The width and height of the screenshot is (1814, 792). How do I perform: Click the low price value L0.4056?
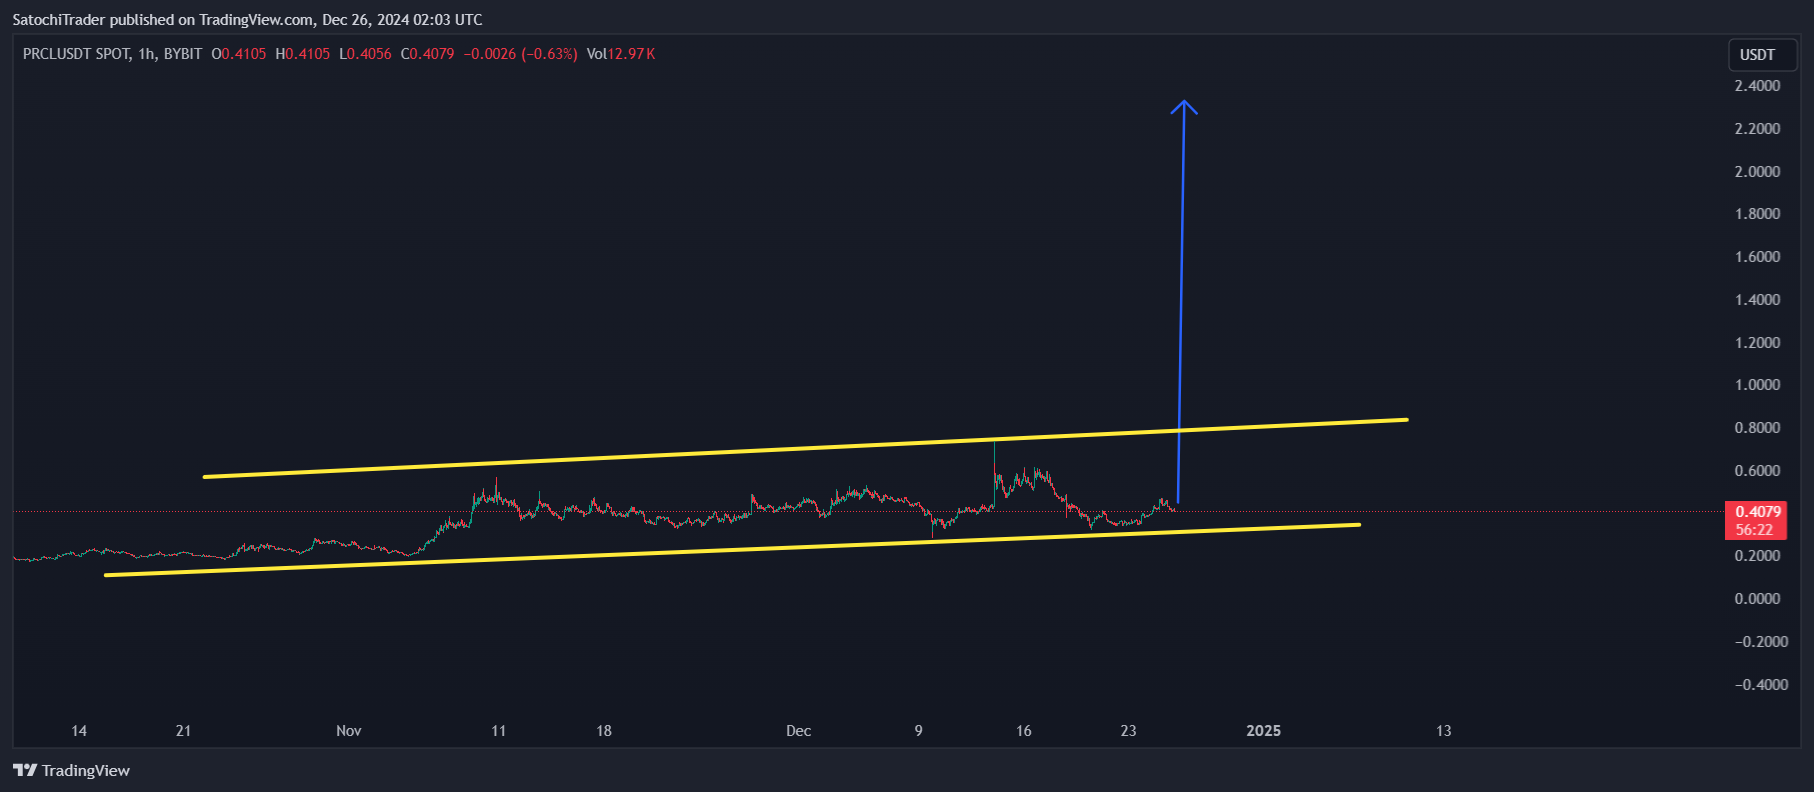(365, 54)
